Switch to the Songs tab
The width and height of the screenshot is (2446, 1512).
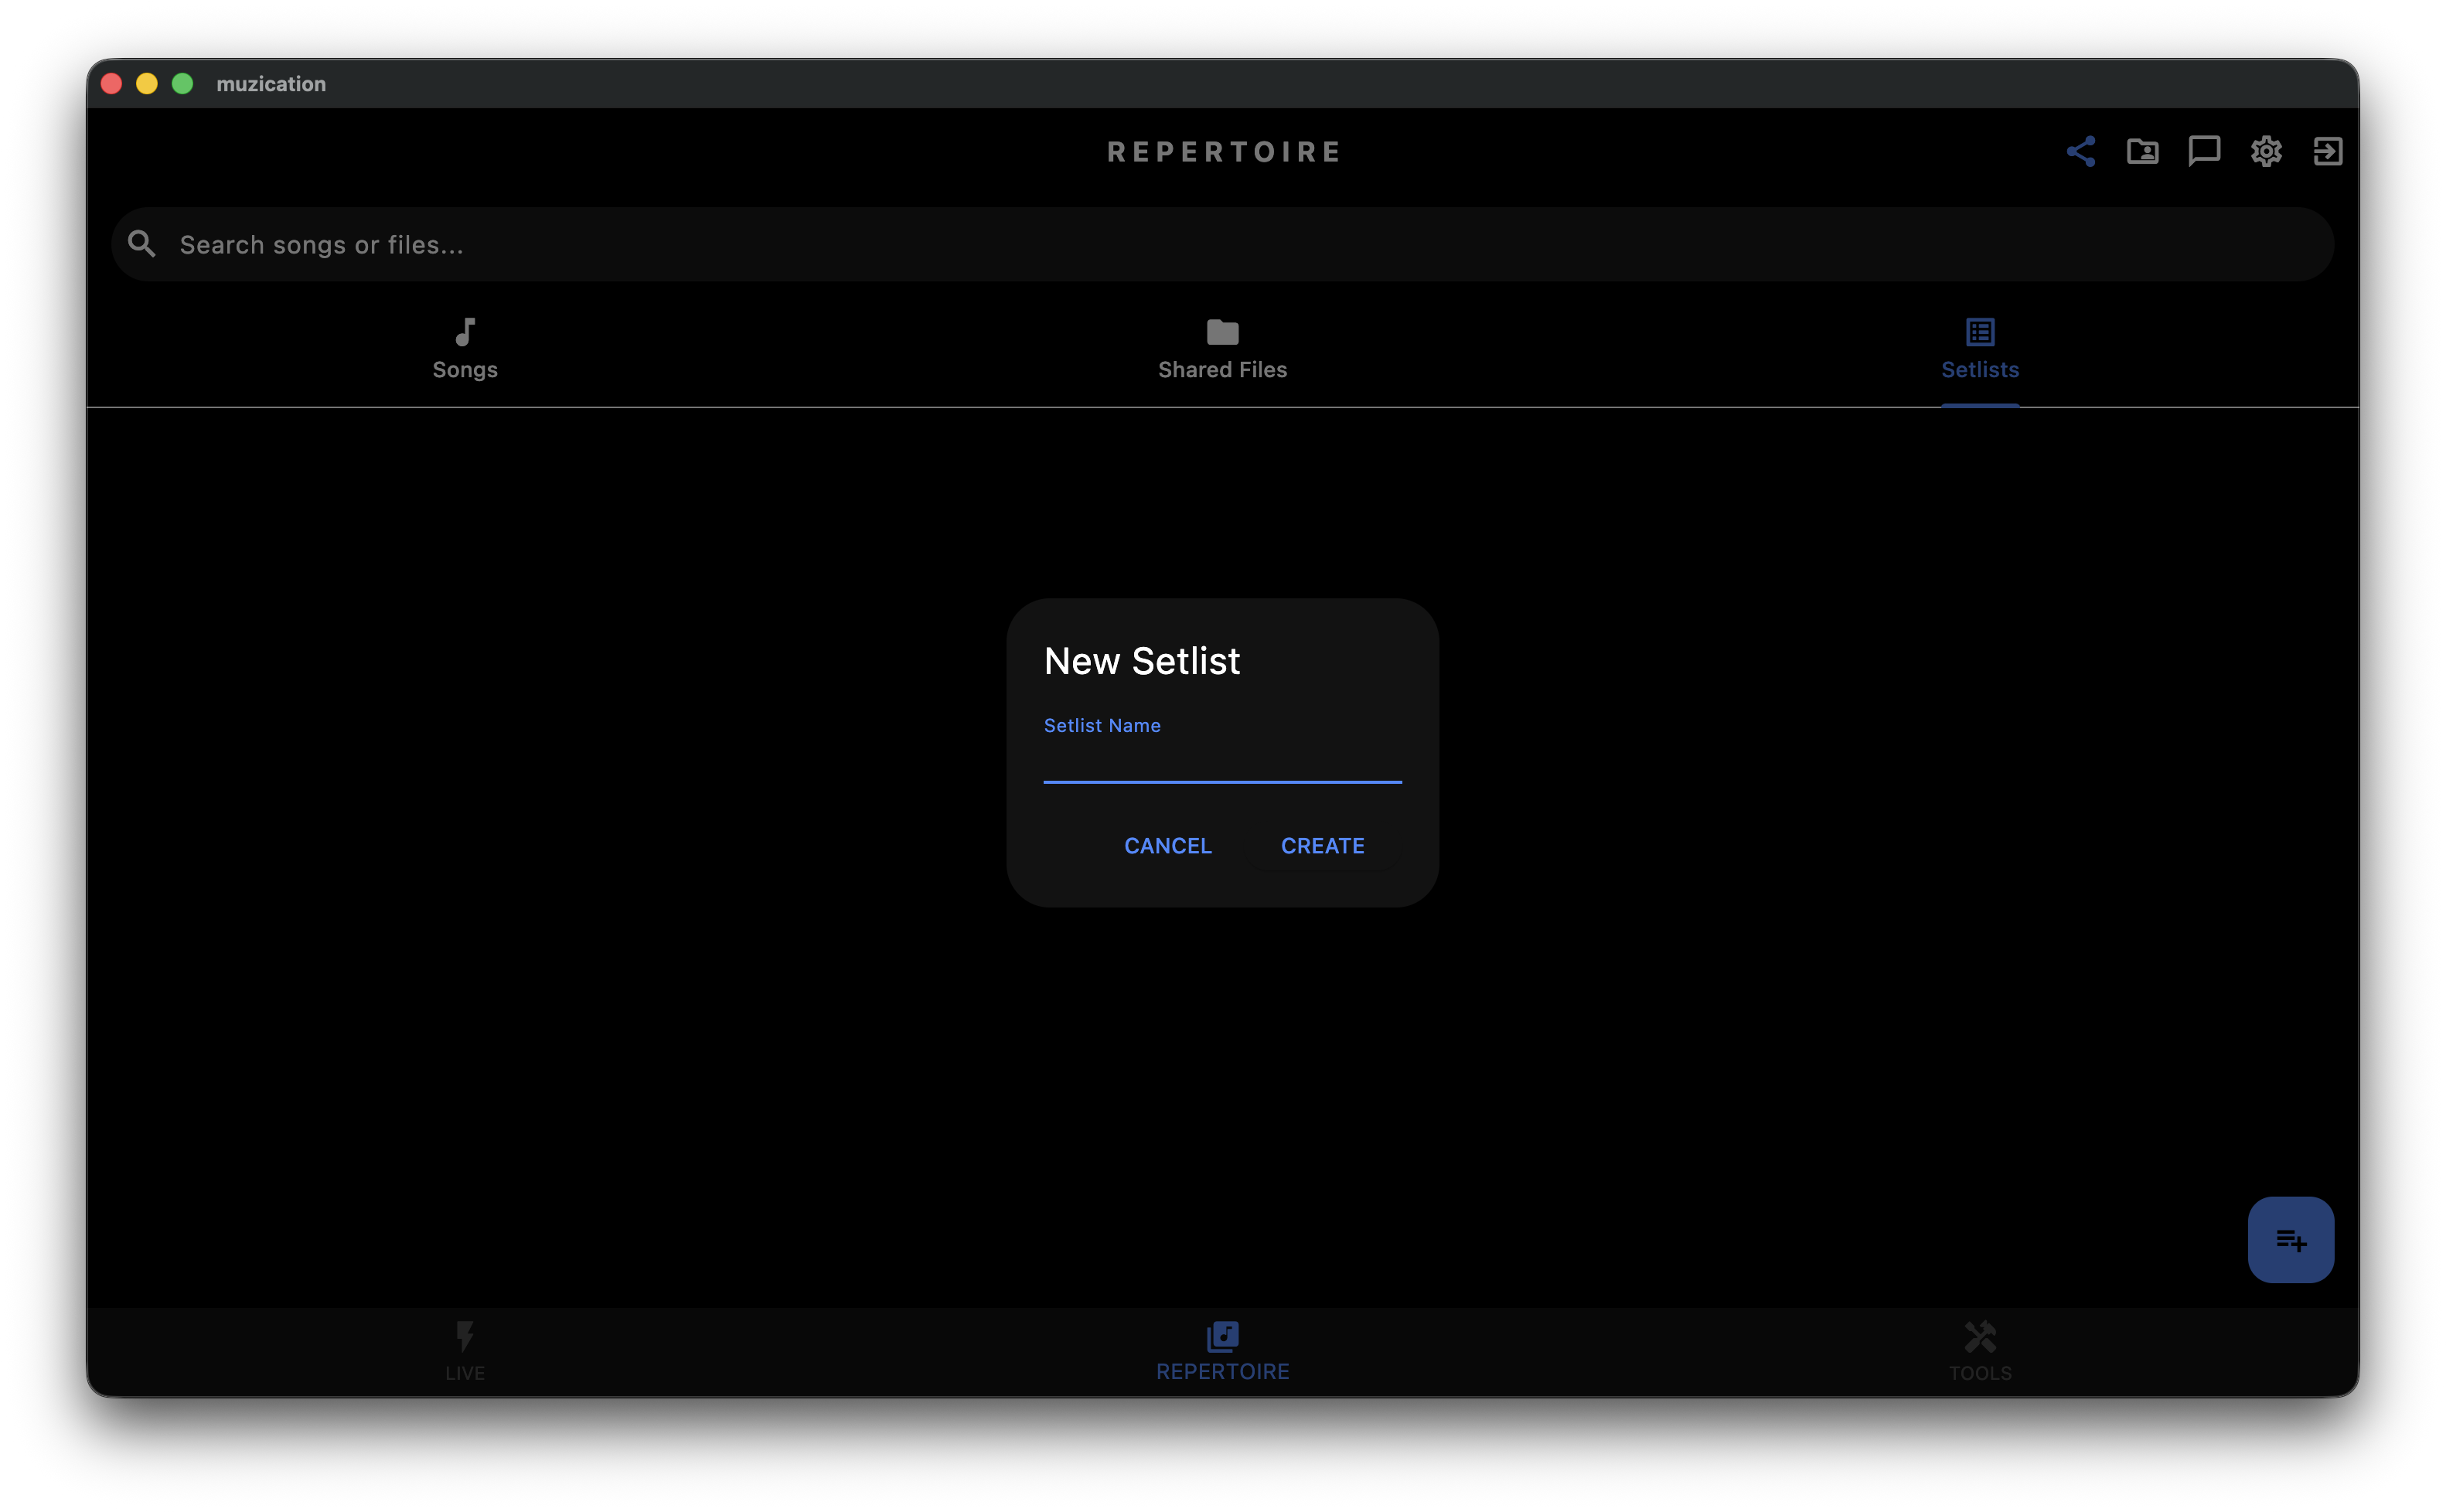pyautogui.click(x=465, y=350)
